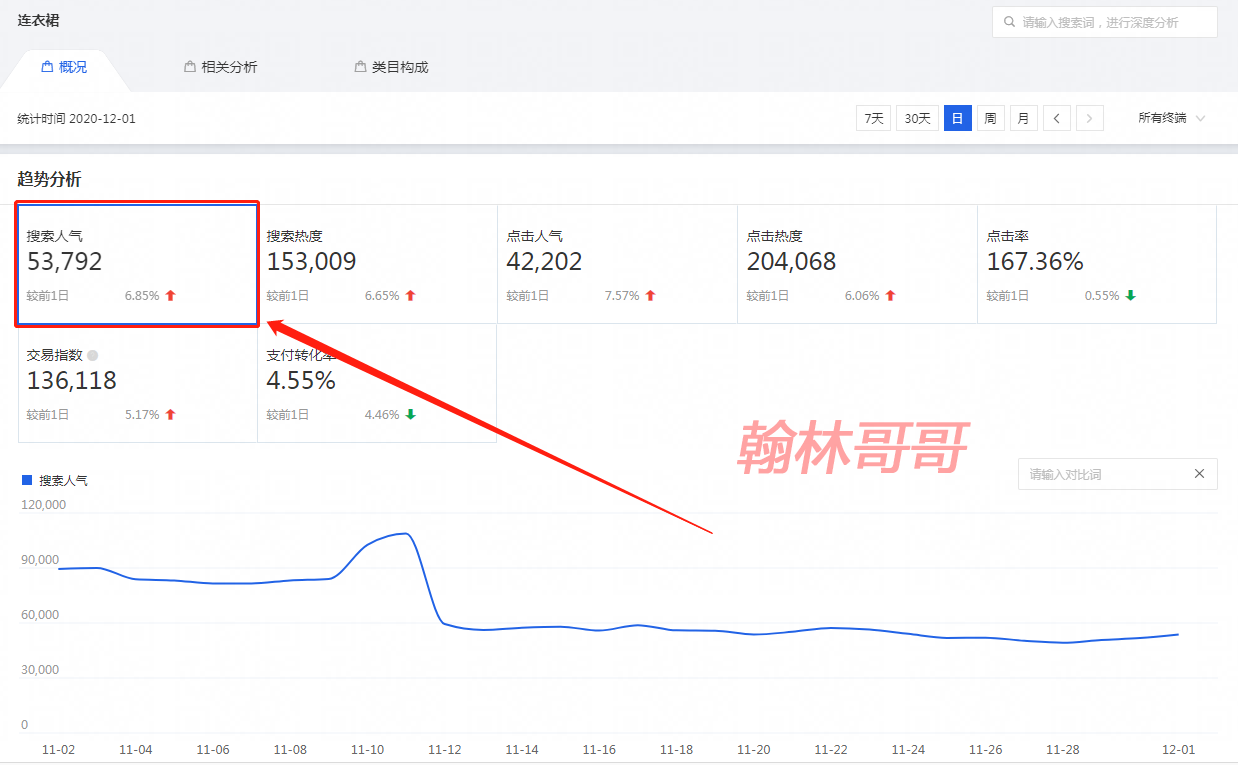Image resolution: width=1238 pixels, height=765 pixels.
Task: Select the 支付转化率 metric card
Action: (378, 383)
